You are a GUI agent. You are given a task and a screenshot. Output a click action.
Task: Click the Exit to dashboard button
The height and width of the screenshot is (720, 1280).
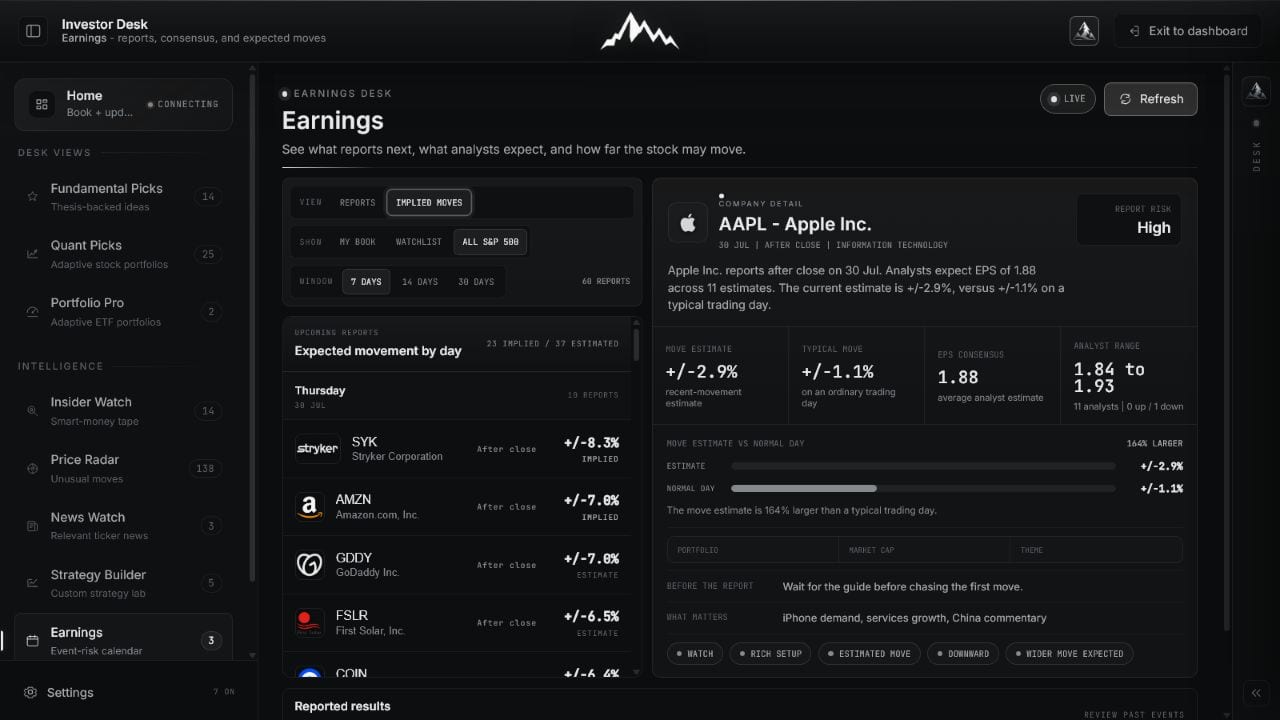[x=1189, y=31]
